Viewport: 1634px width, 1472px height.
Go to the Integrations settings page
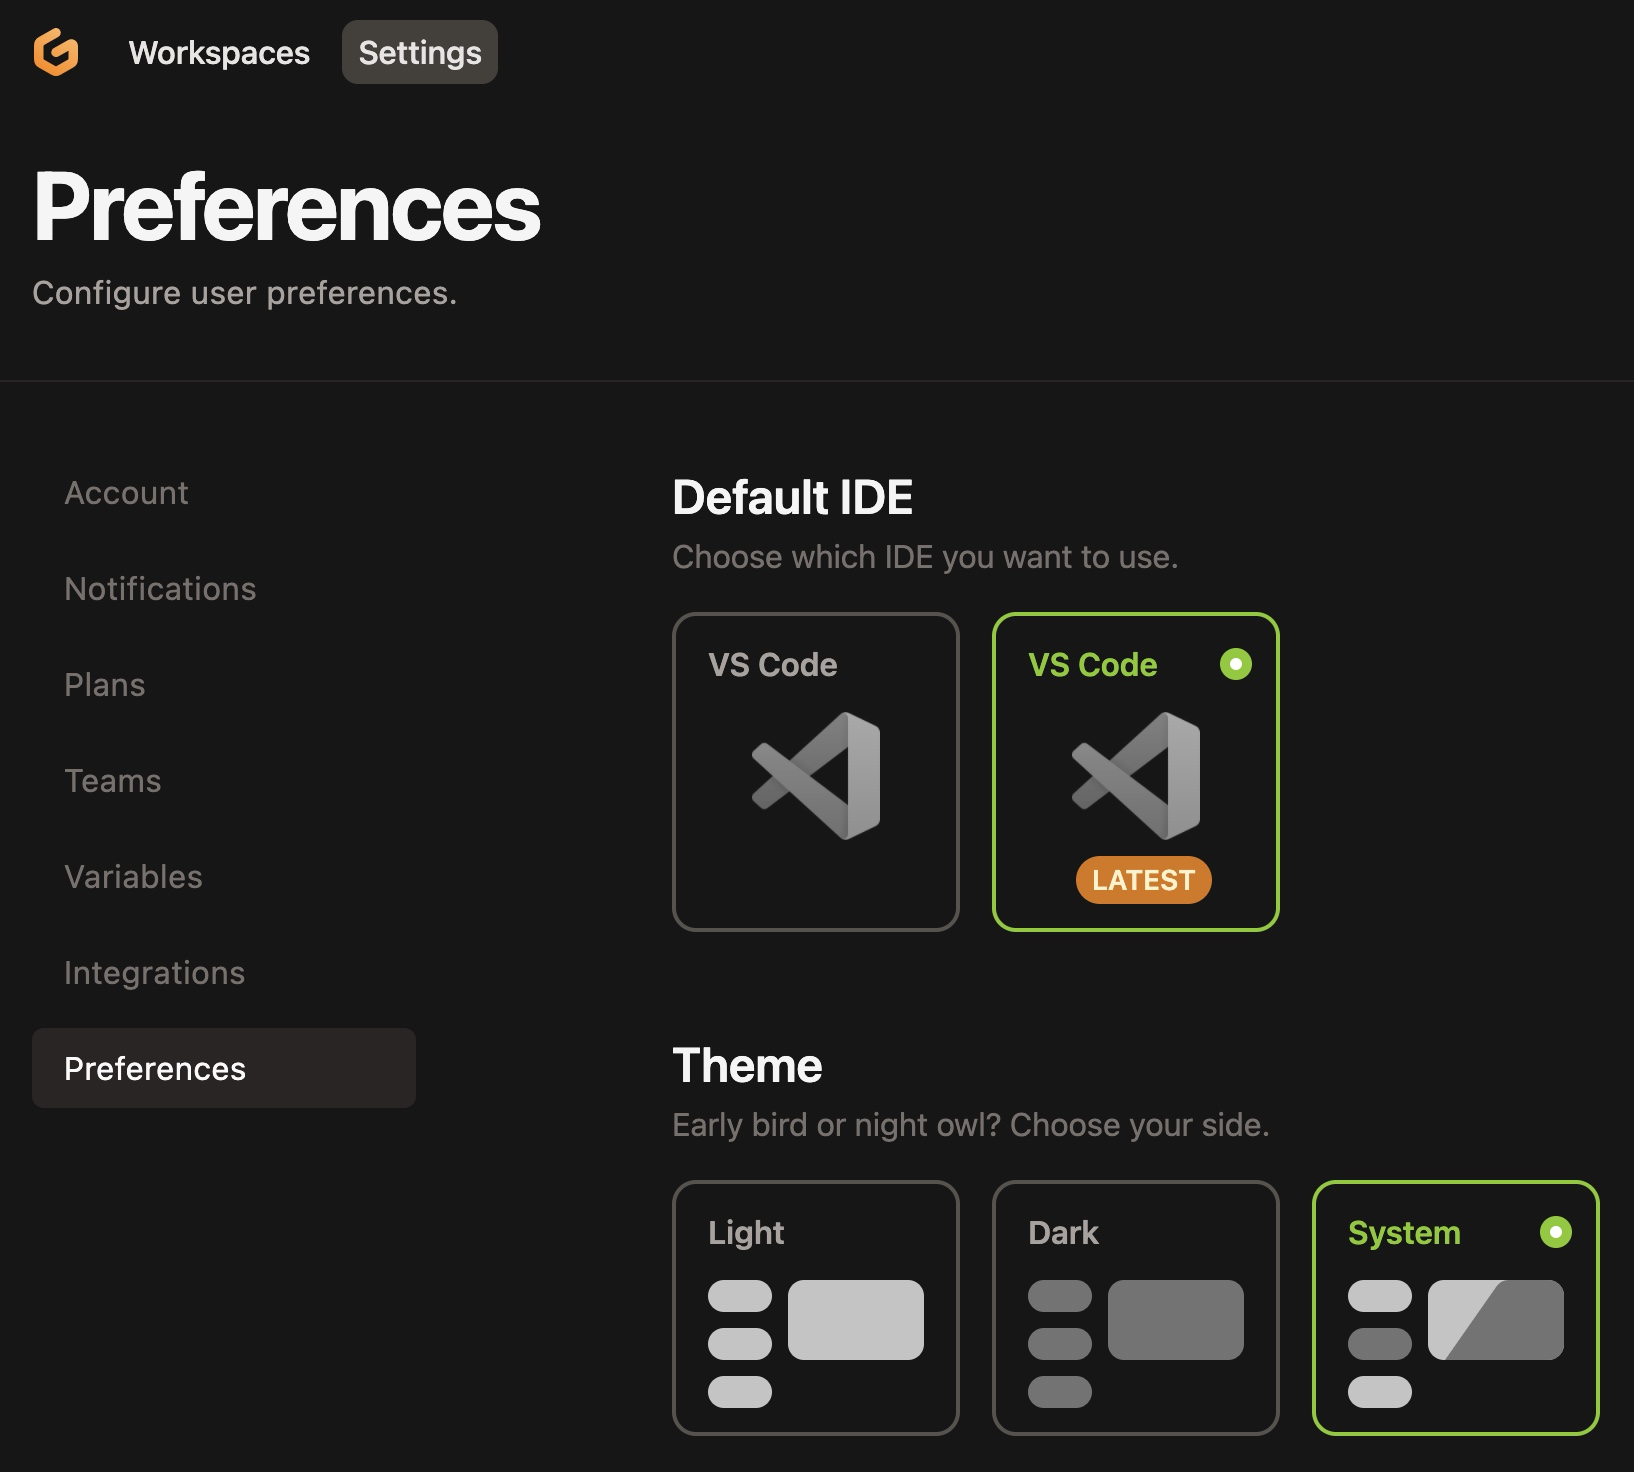pos(155,971)
